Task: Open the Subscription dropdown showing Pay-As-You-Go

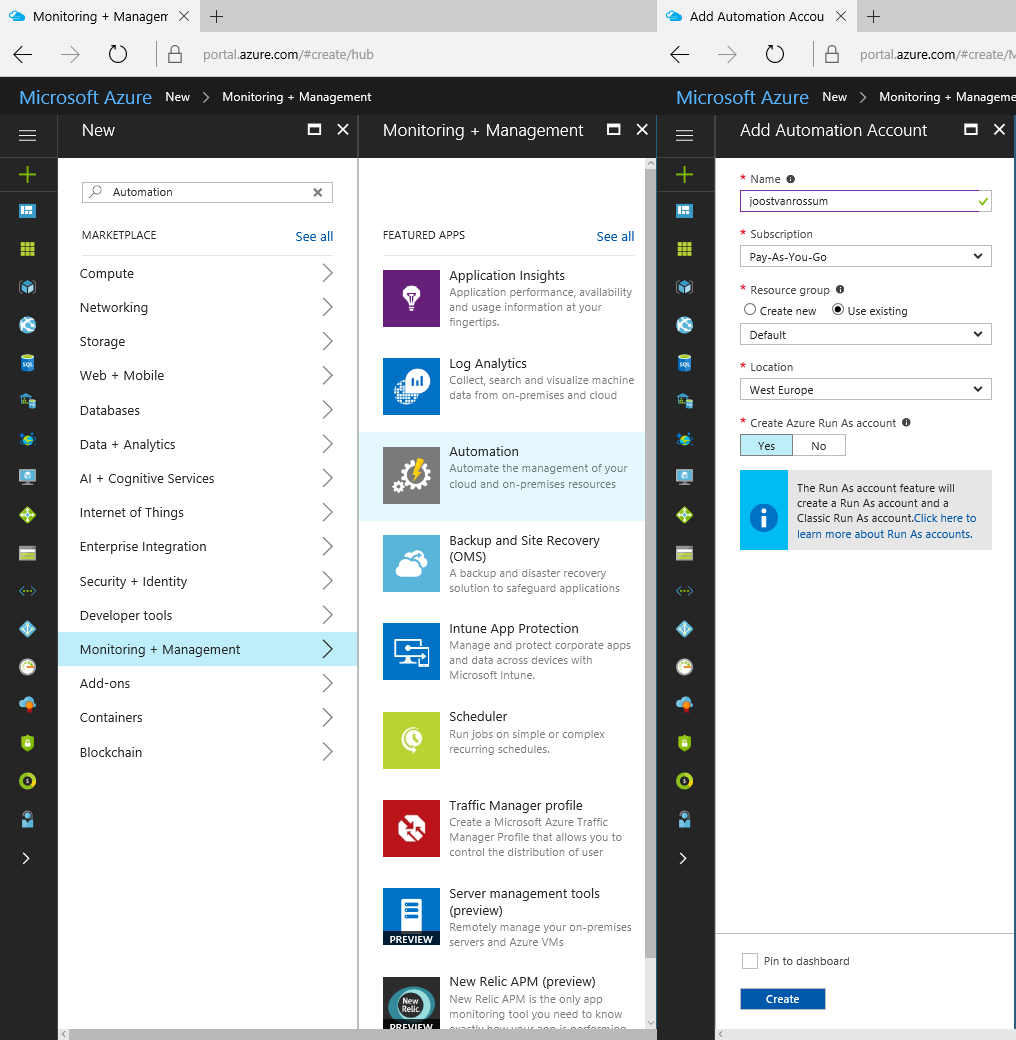Action: coord(864,256)
